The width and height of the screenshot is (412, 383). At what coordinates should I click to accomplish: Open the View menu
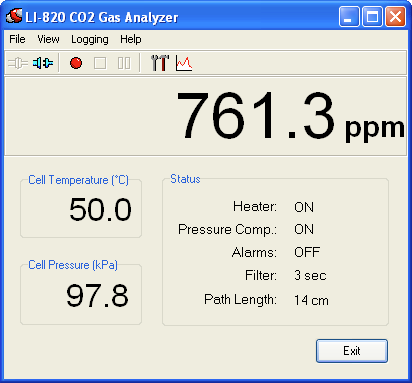tap(48, 39)
